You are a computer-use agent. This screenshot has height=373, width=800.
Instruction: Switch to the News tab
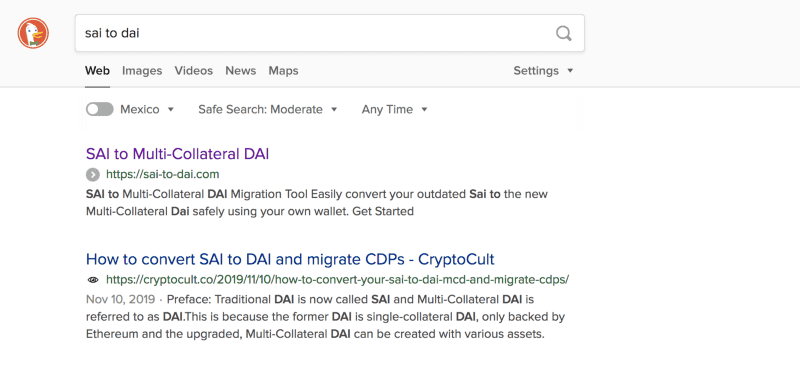(241, 70)
